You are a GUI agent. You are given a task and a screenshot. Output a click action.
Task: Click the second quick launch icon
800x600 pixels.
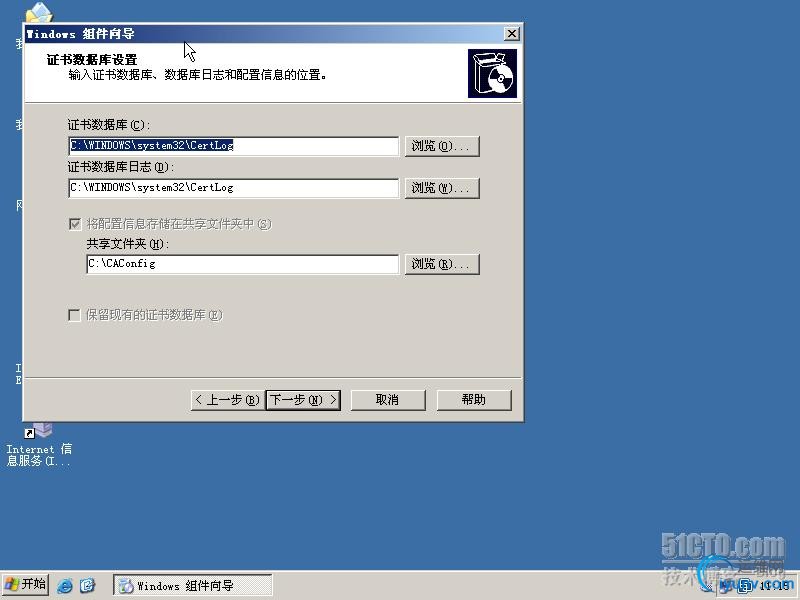pyautogui.click(x=88, y=585)
